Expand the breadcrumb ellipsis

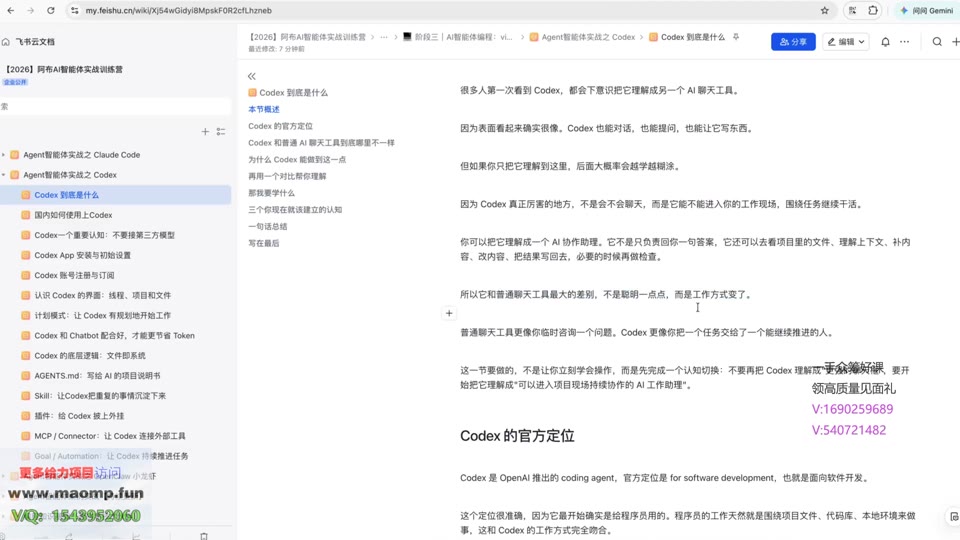[384, 37]
